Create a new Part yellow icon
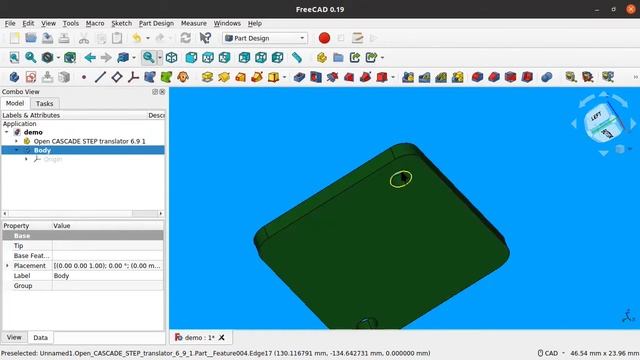The image size is (640, 360). (x=322, y=58)
